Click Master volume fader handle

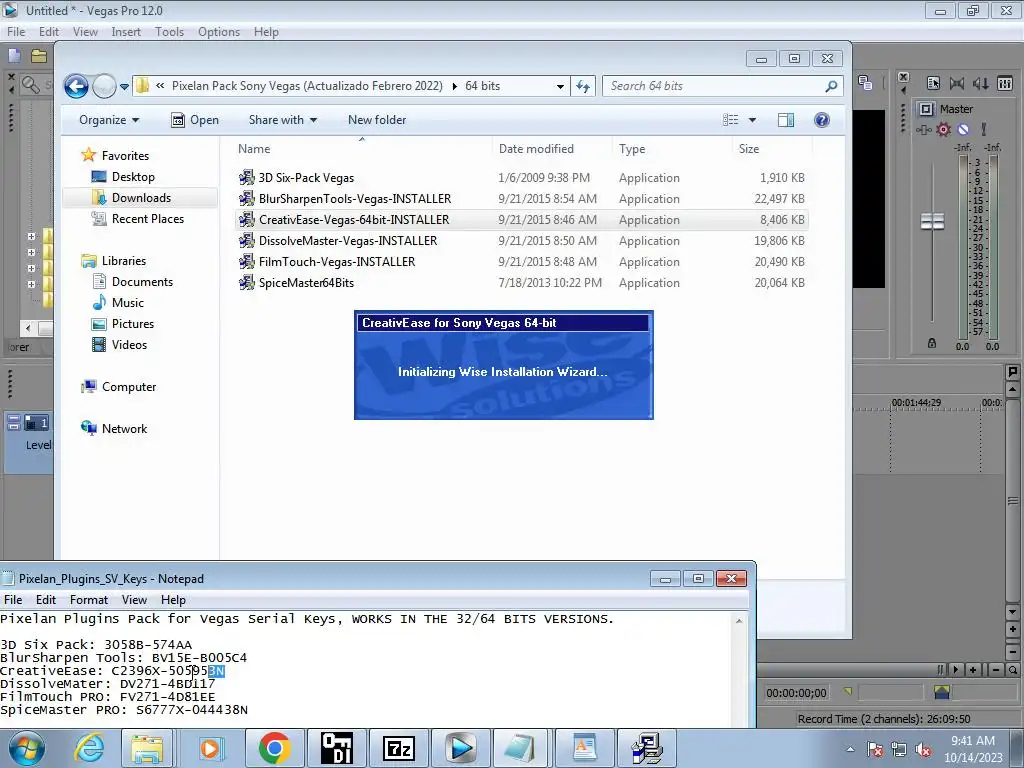click(x=932, y=221)
